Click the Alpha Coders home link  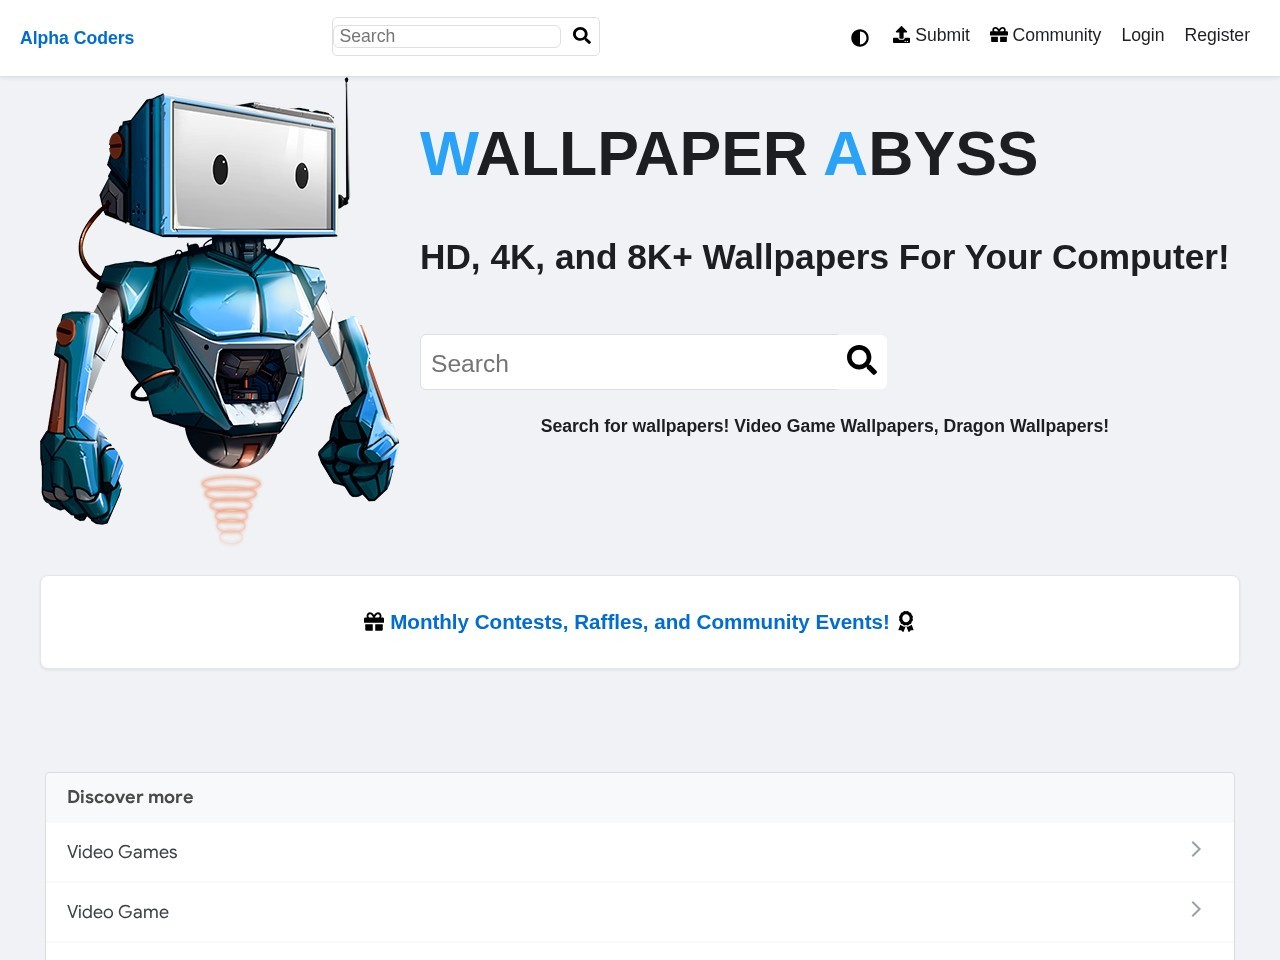pyautogui.click(x=77, y=38)
